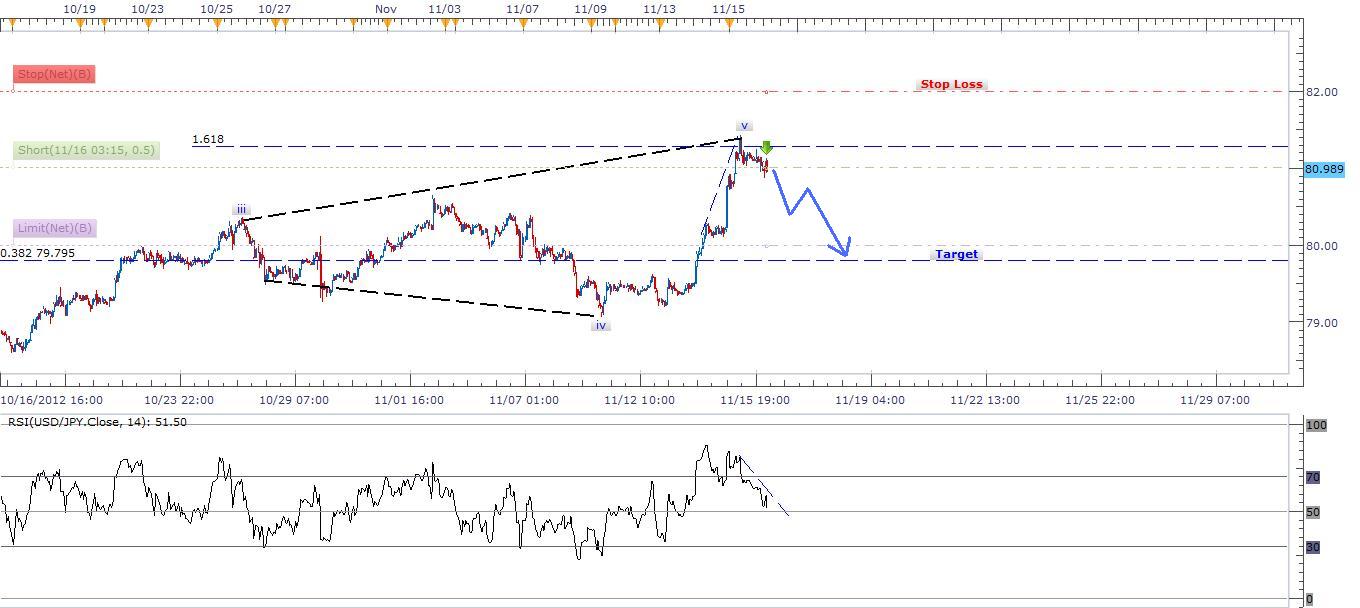Viewport: 1360px width, 608px height.
Task: Select the green short-entry arrow marker
Action: (x=766, y=148)
